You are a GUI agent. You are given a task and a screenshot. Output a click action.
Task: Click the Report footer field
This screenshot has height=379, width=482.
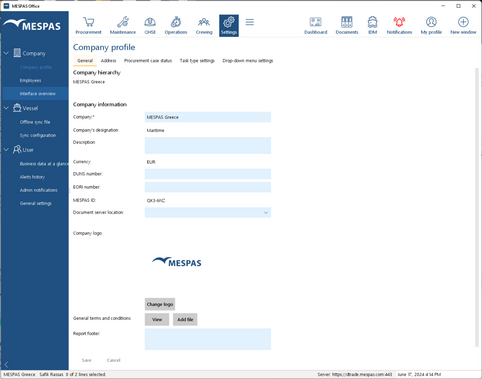(x=208, y=339)
